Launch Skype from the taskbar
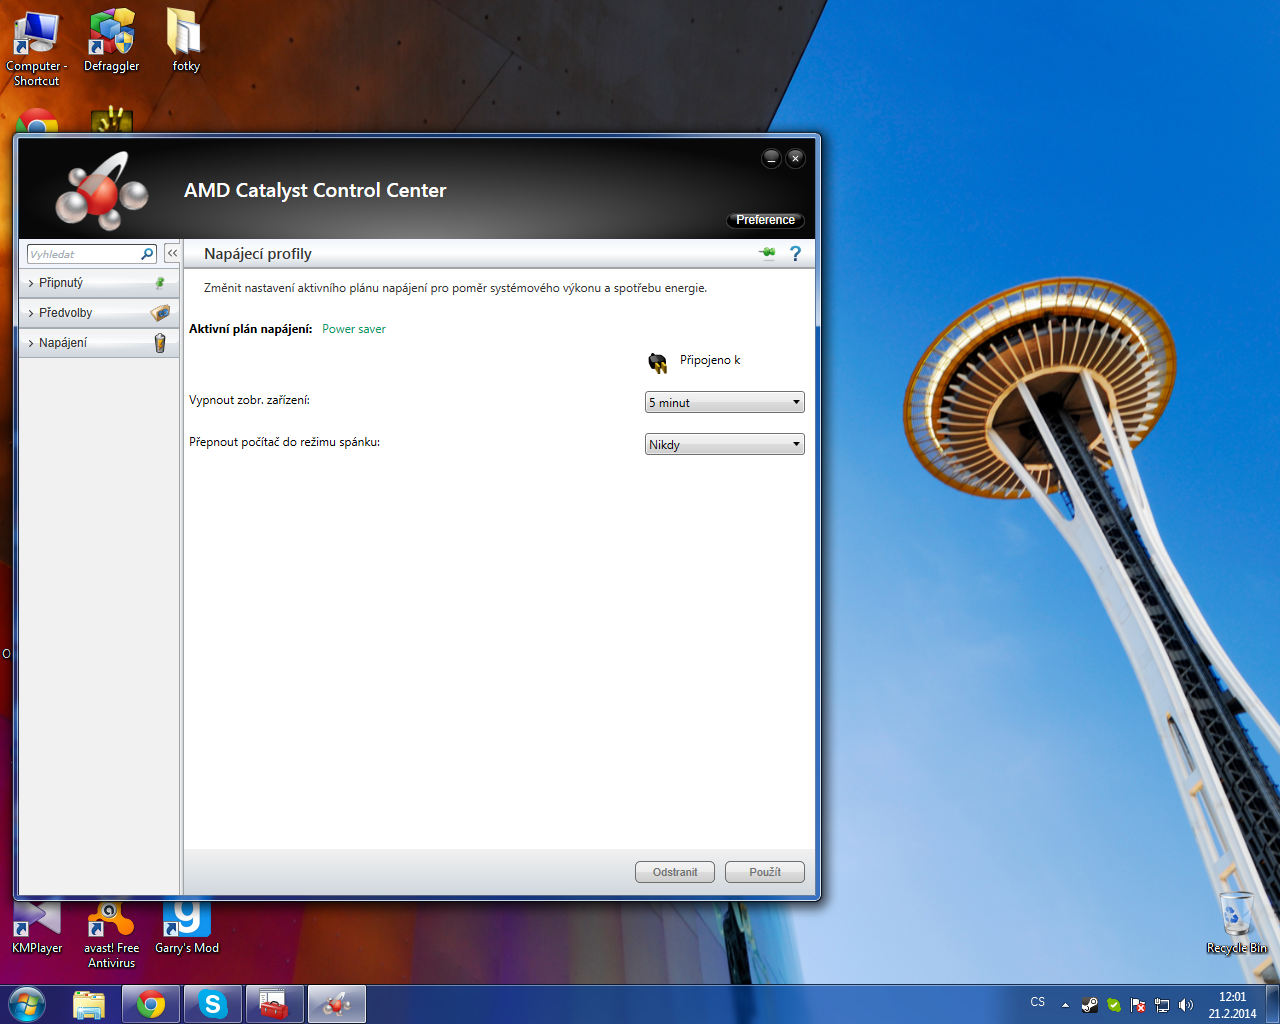The height and width of the screenshot is (1024, 1280). pos(213,1004)
